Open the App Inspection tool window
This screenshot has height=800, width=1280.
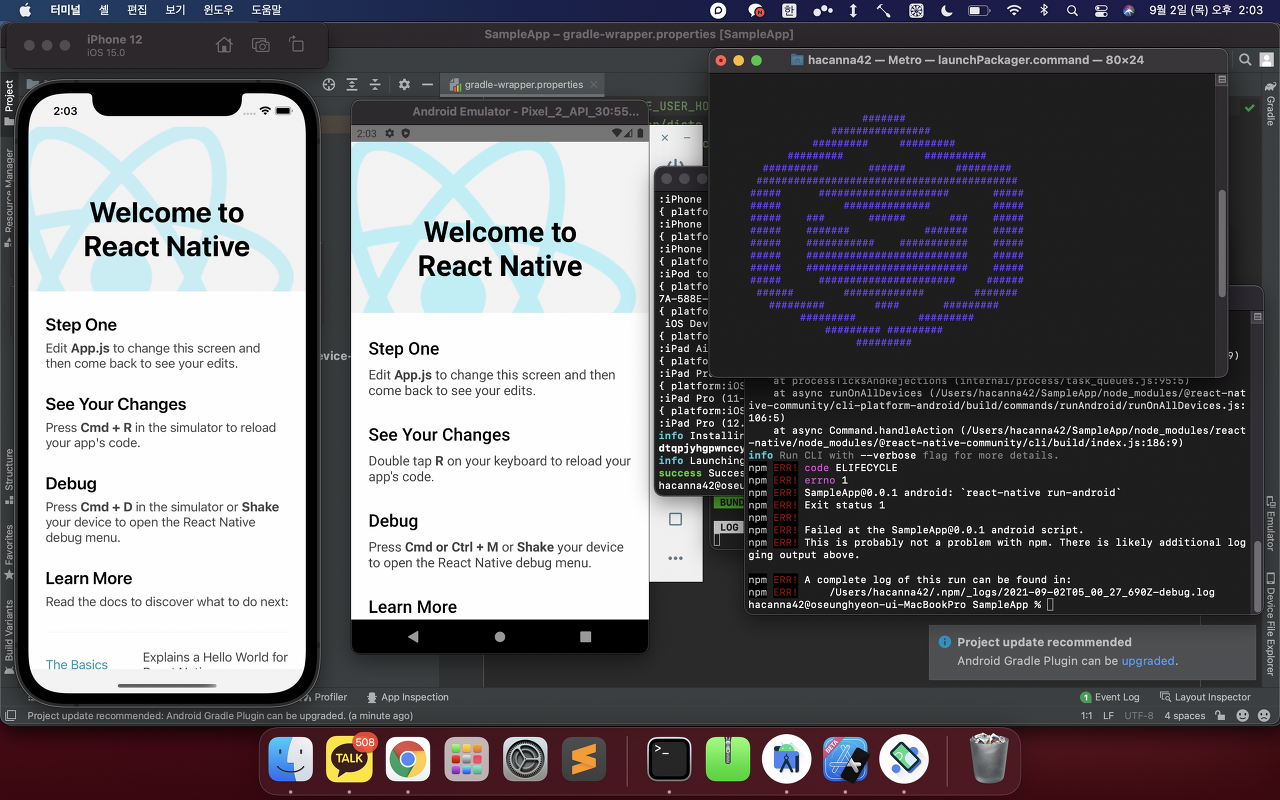point(408,697)
